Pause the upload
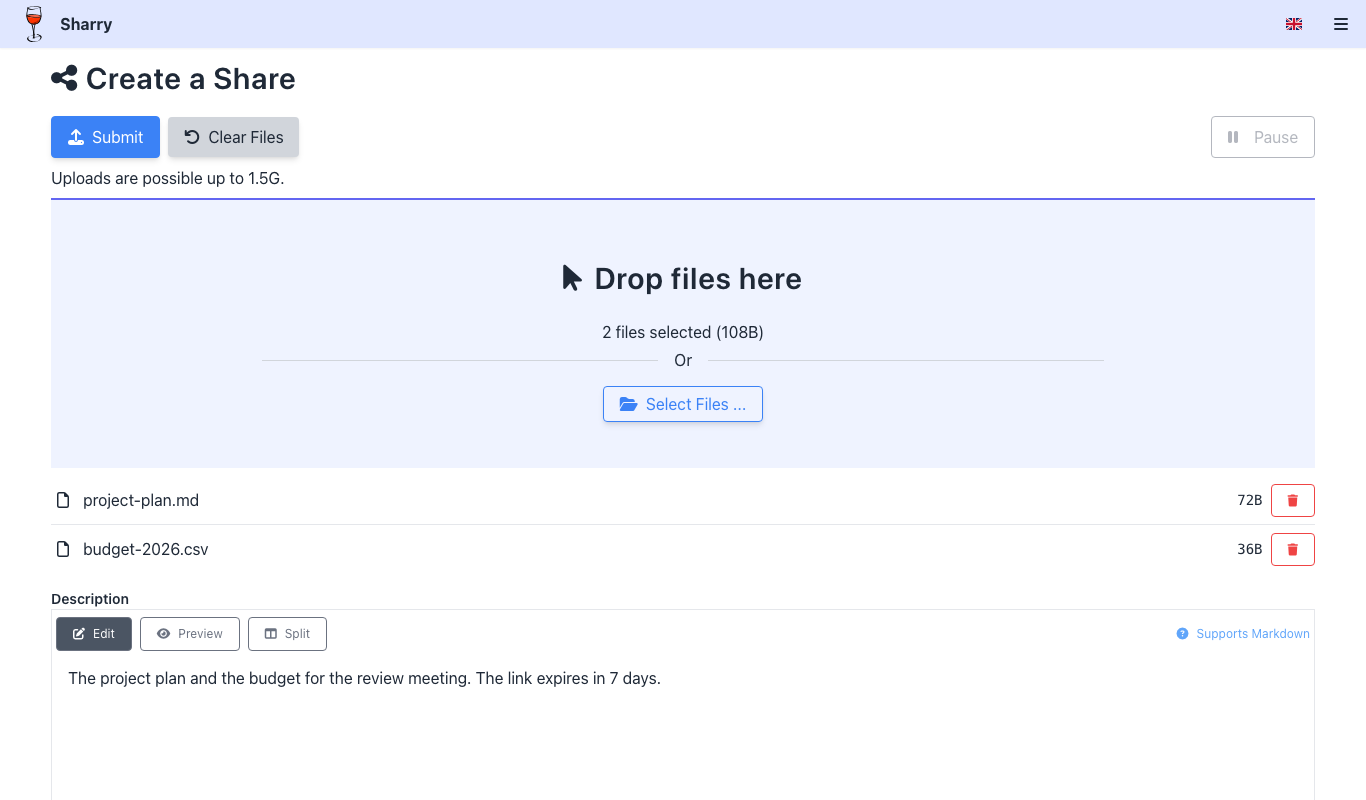Screen dimensions: 1366x800 click(x=1262, y=137)
